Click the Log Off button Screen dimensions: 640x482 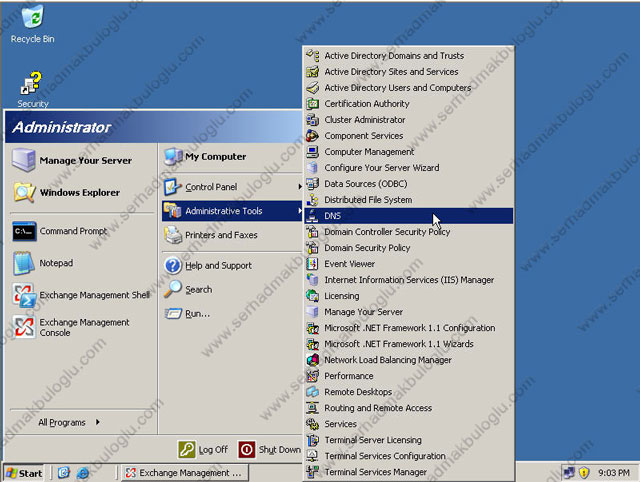tap(203, 450)
